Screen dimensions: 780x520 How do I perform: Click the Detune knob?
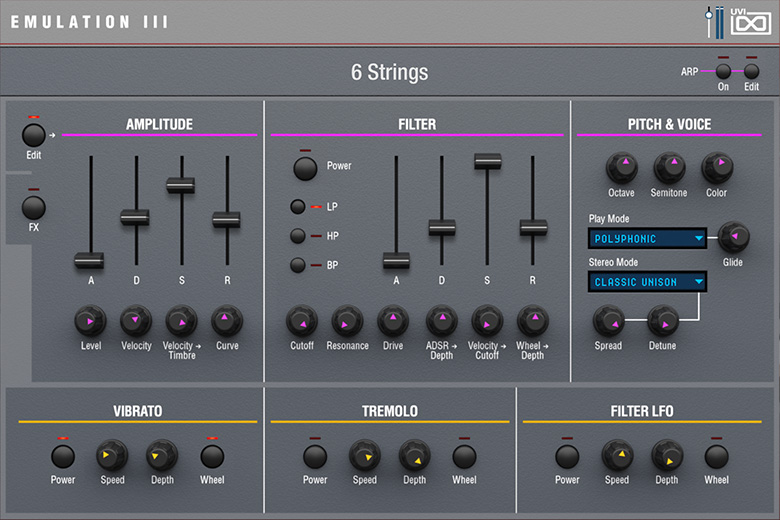(662, 321)
